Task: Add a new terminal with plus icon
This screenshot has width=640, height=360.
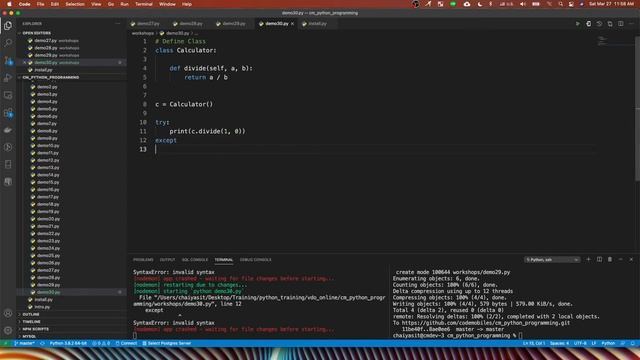Action: (x=588, y=260)
